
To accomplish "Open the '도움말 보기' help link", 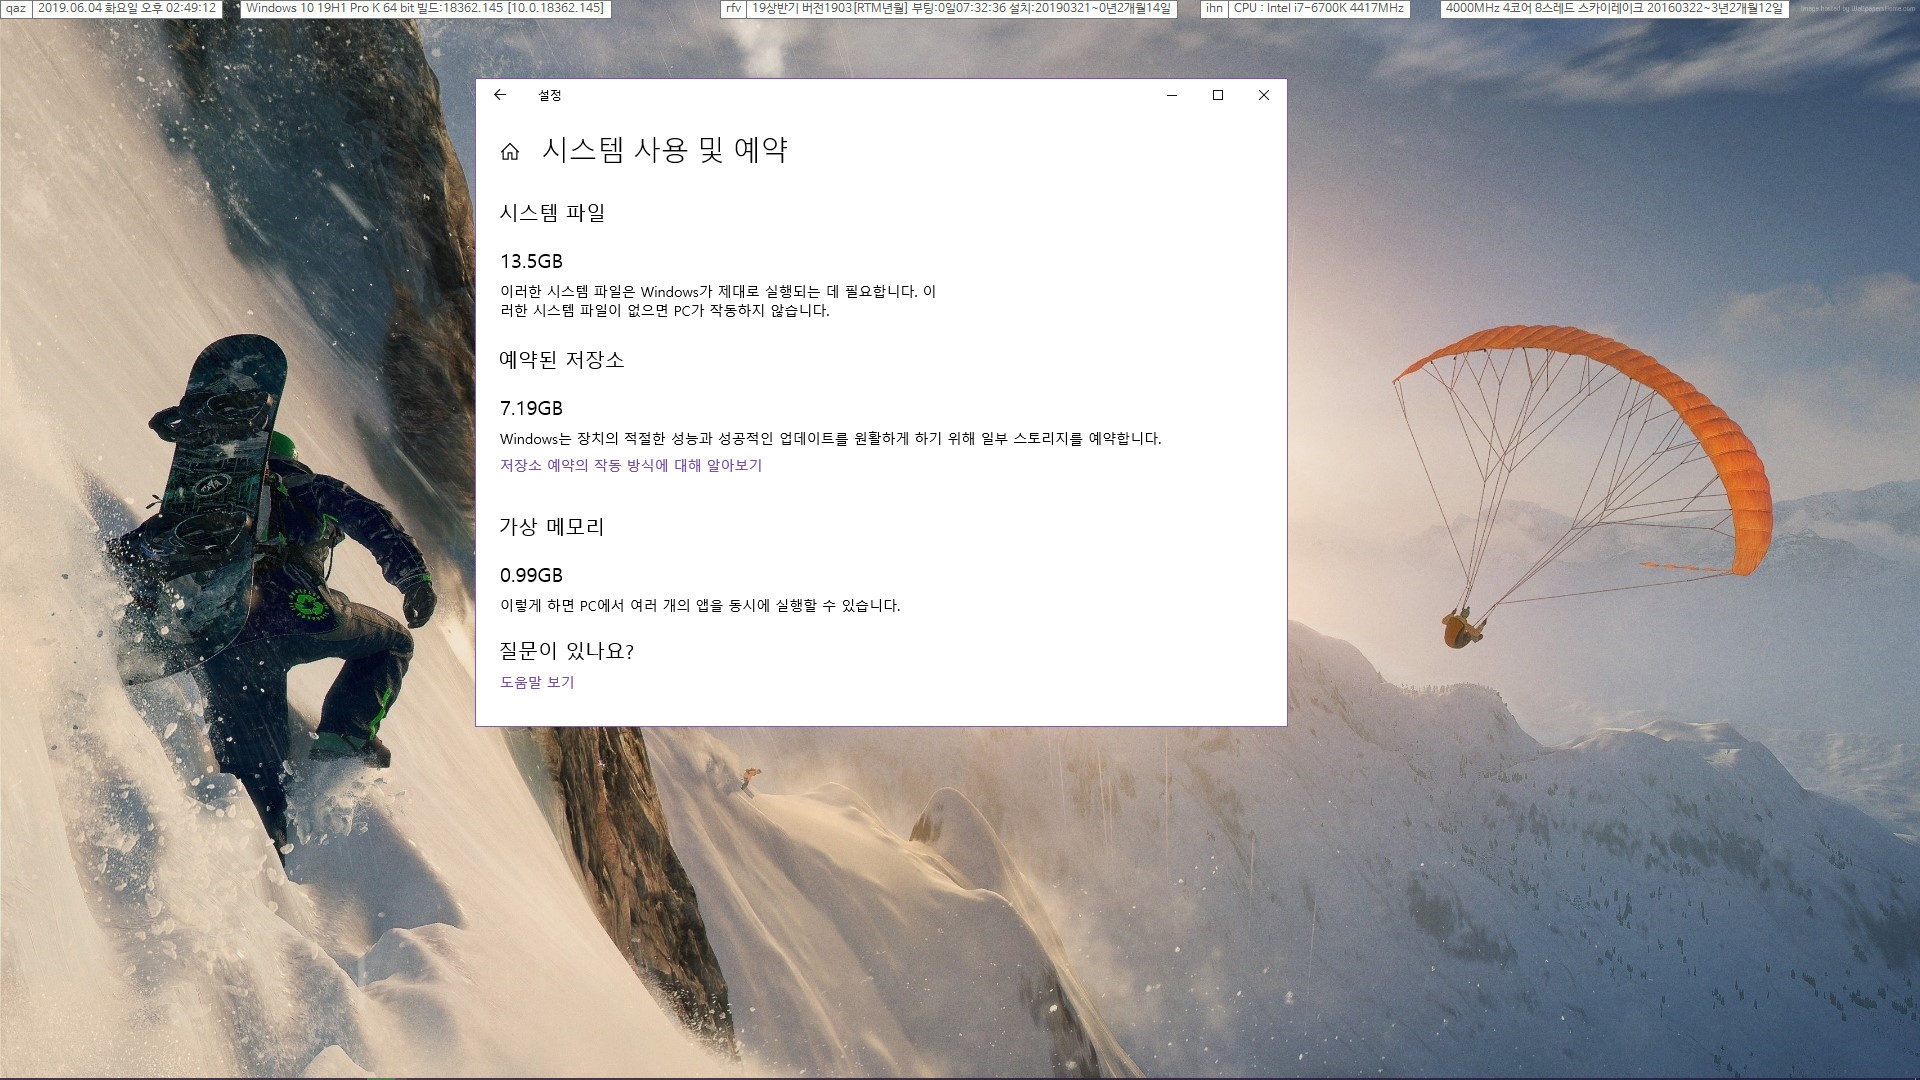I will click(x=537, y=682).
